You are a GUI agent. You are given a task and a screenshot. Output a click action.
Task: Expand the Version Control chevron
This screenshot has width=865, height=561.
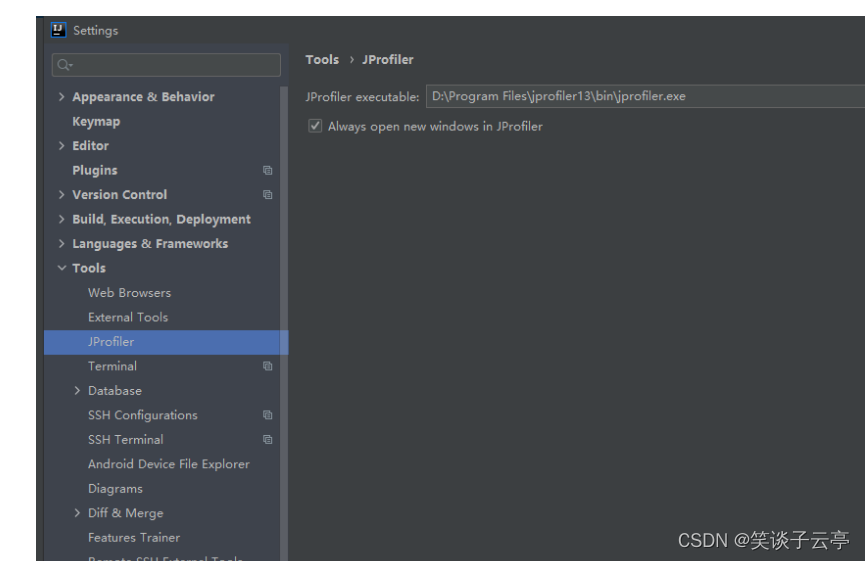point(61,195)
